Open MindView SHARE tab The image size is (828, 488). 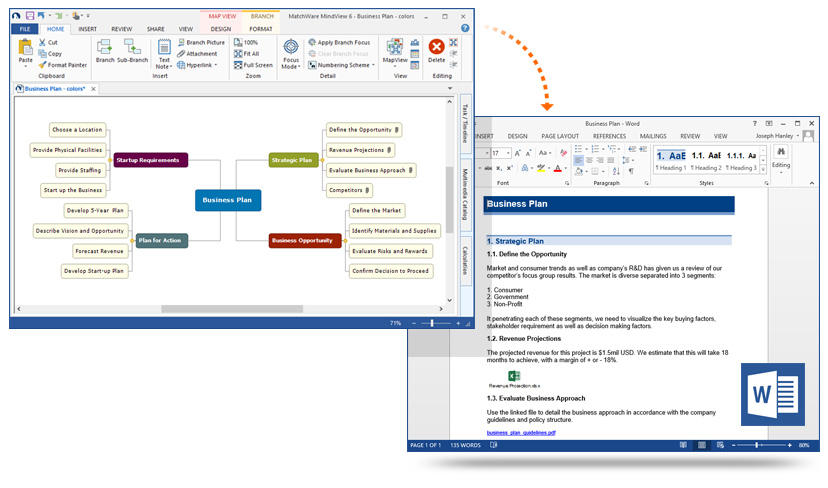pyautogui.click(x=155, y=29)
